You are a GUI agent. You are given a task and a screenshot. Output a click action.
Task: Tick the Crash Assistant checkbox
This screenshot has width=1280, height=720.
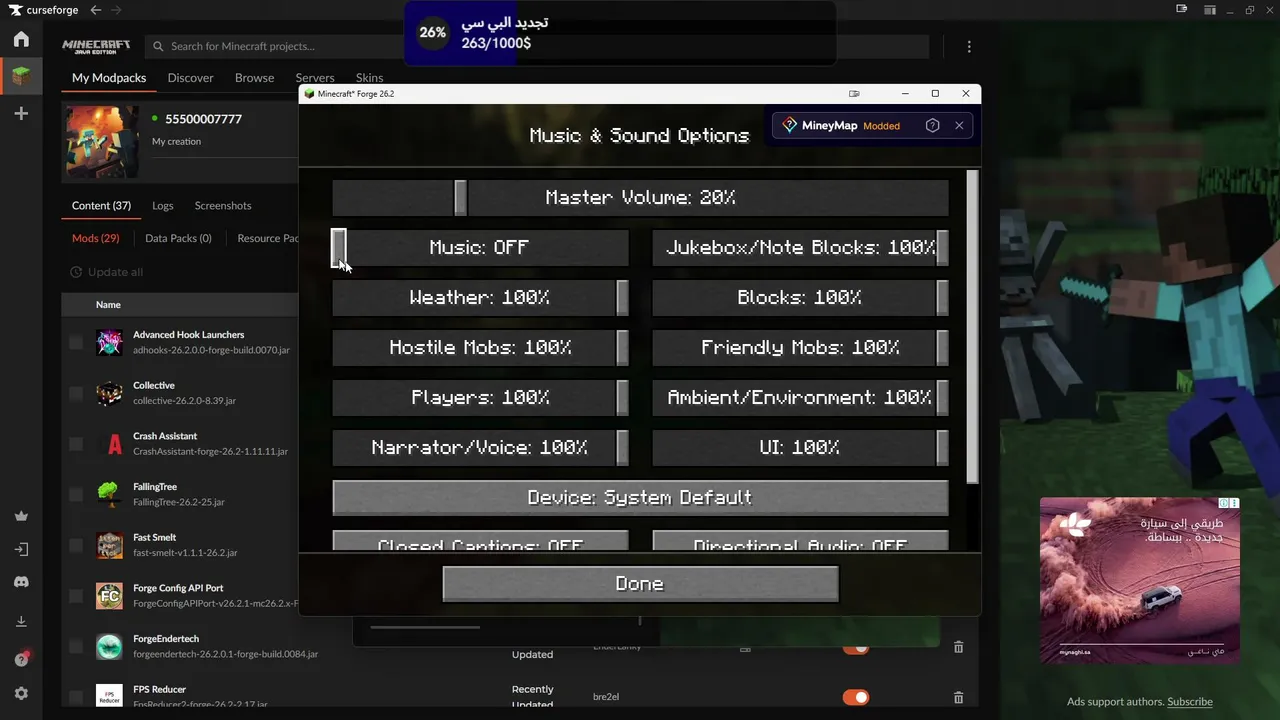click(x=76, y=444)
